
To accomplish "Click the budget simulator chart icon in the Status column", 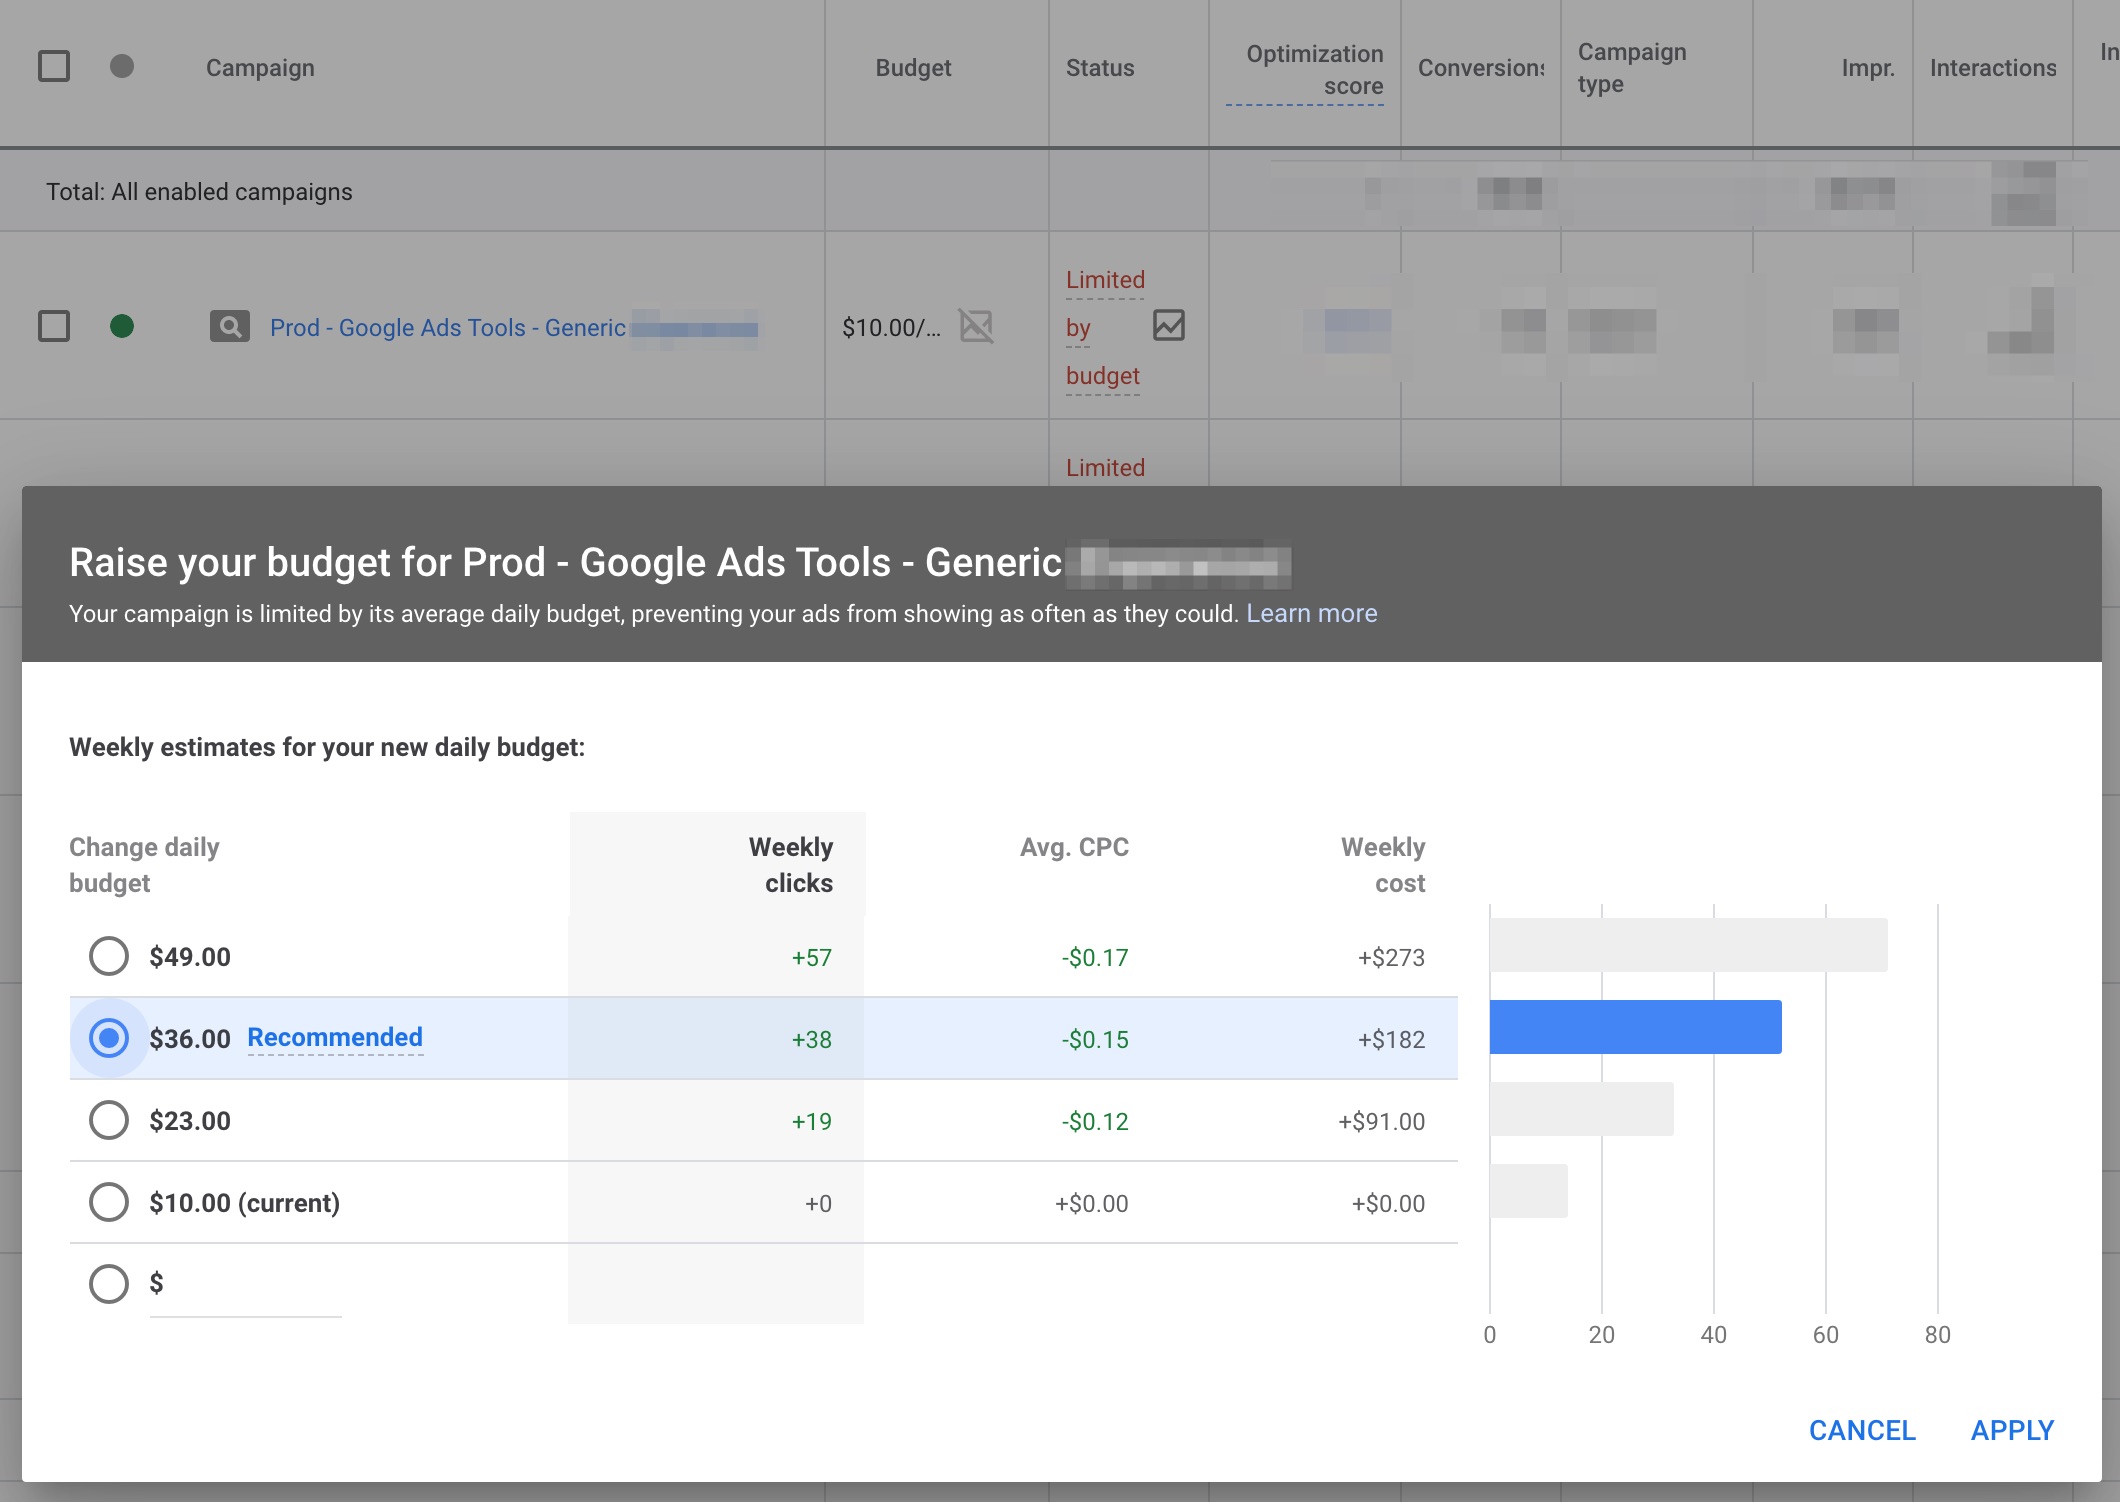I will point(1168,325).
